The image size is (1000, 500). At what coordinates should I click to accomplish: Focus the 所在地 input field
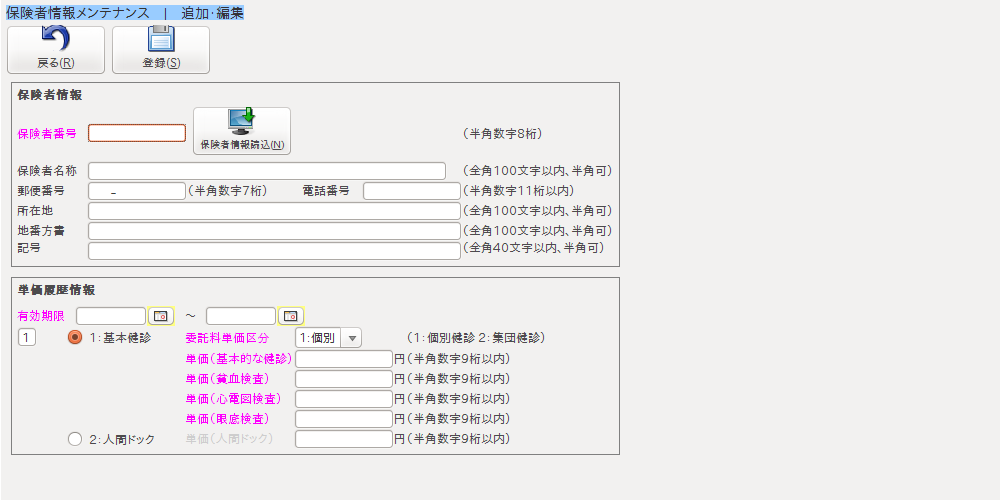[x=274, y=211]
